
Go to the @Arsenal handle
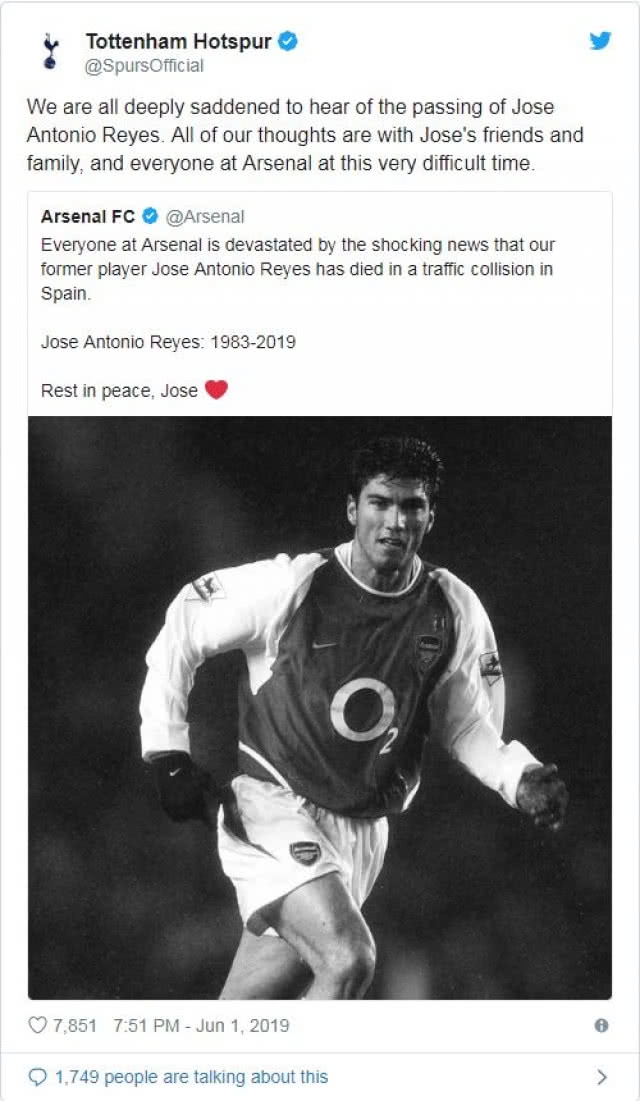pos(204,216)
